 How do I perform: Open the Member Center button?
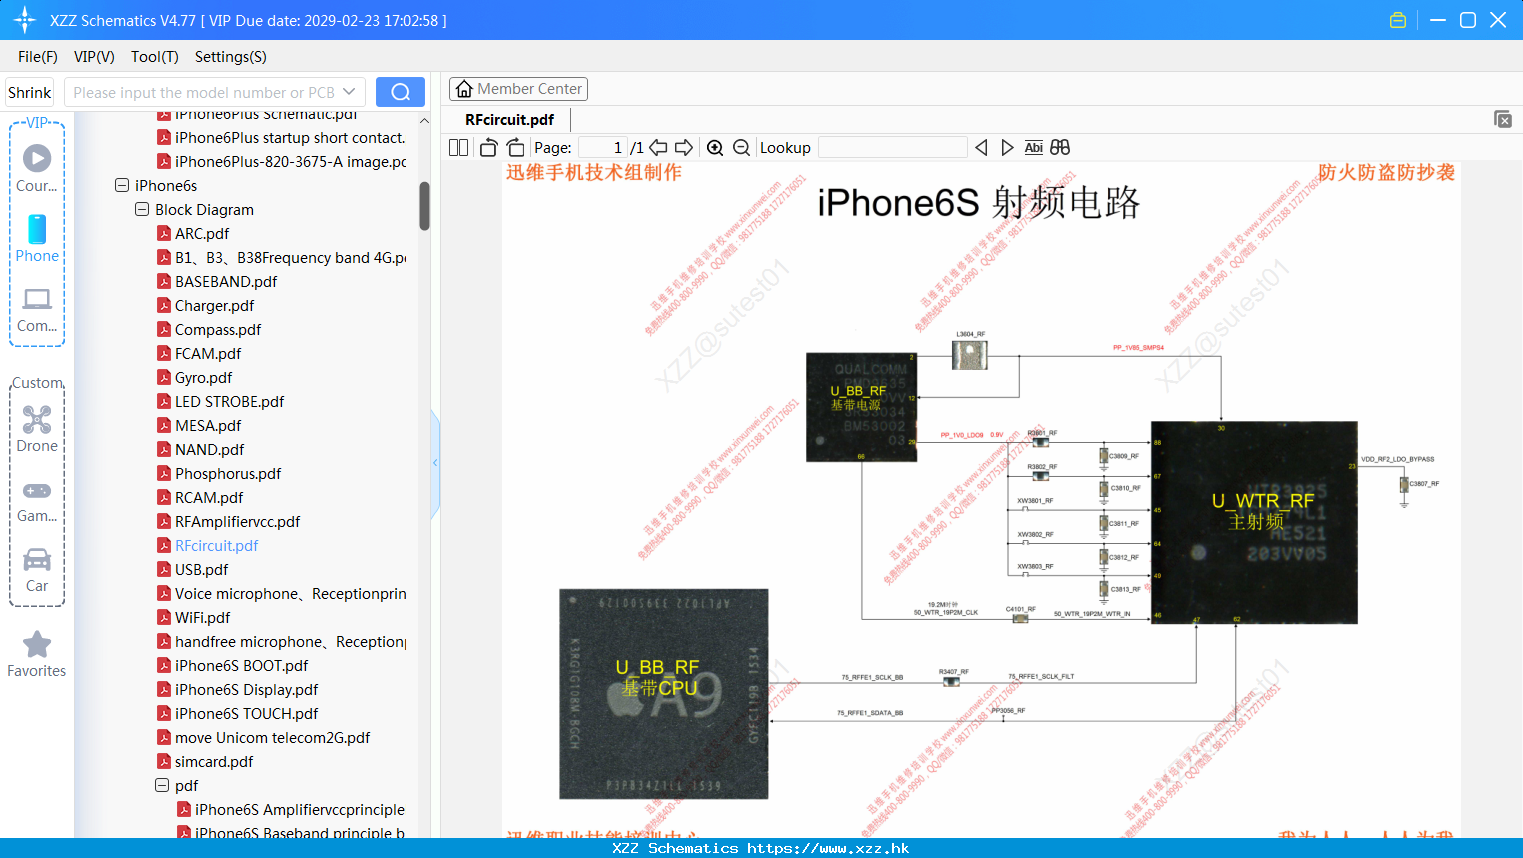pos(518,89)
